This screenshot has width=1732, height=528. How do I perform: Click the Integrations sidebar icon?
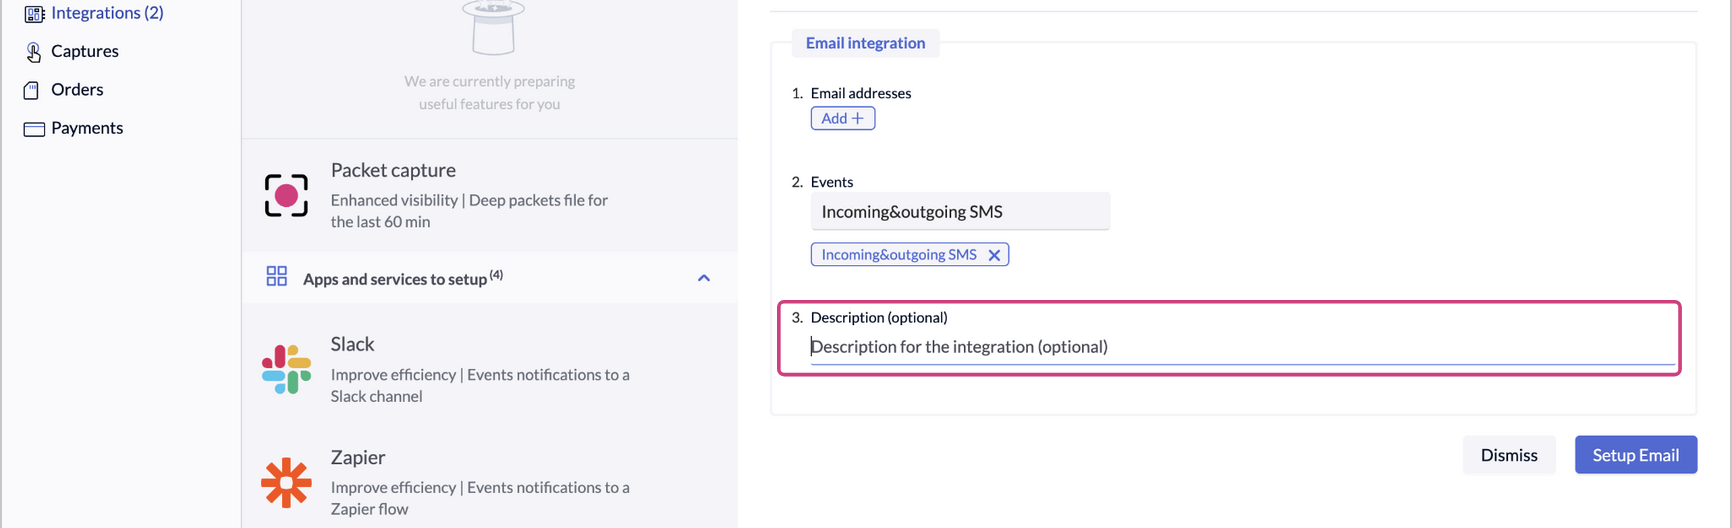[34, 14]
